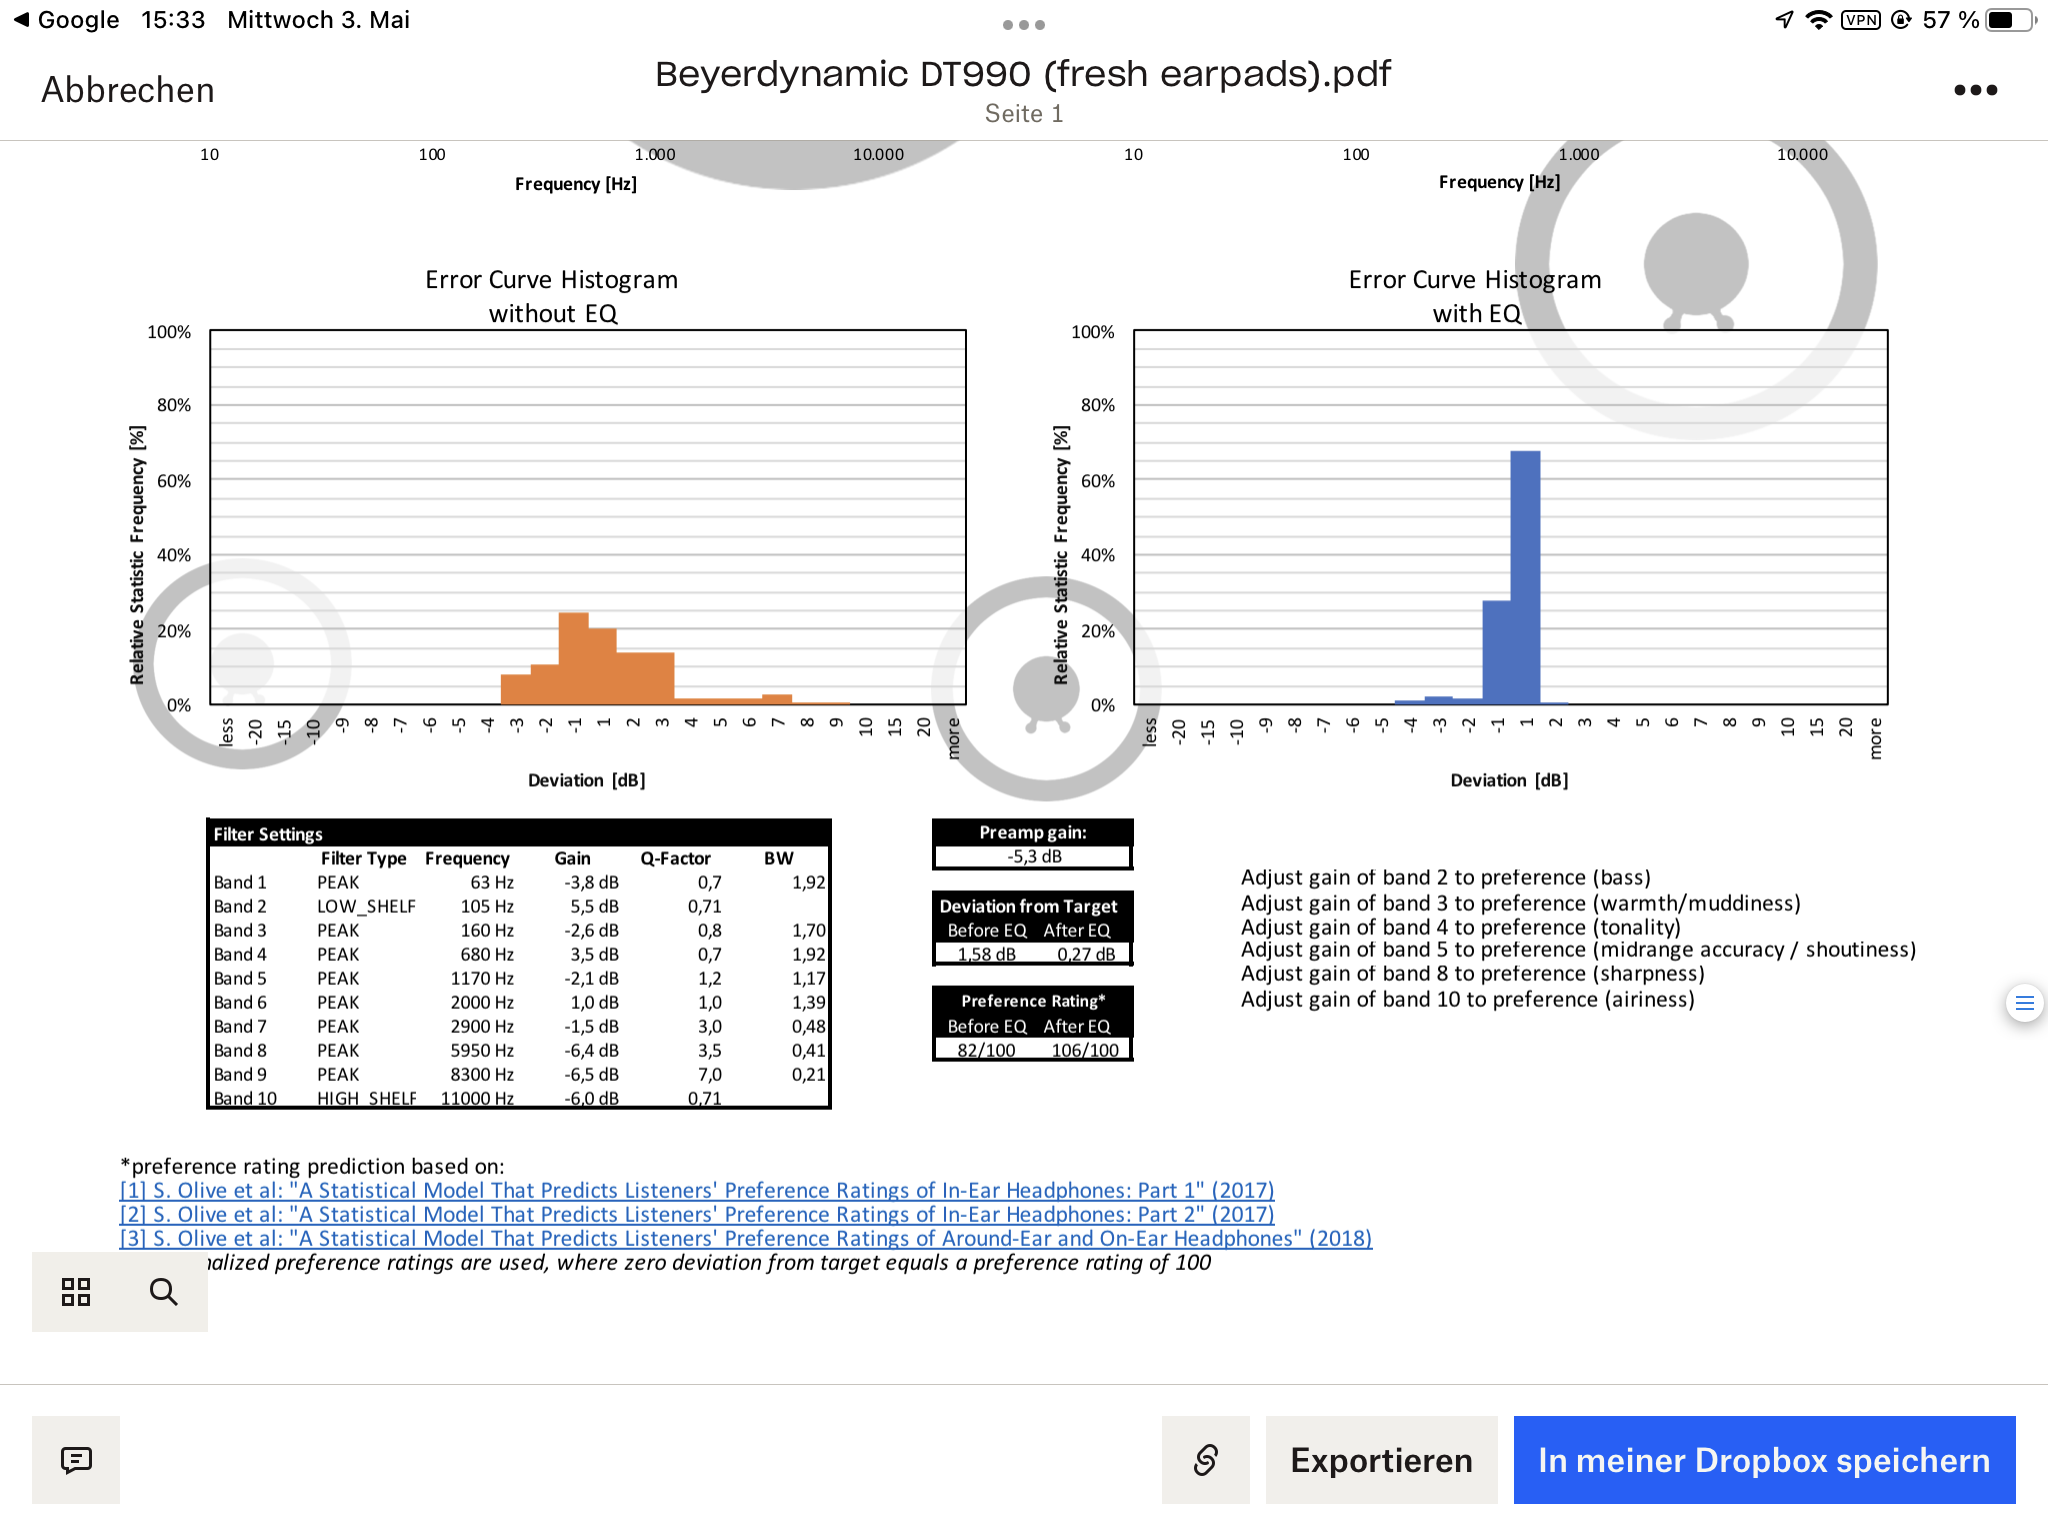This screenshot has height=1536, width=2048.
Task: Select the HIGH_SHELF filter type of Band 10
Action: click(x=366, y=1097)
